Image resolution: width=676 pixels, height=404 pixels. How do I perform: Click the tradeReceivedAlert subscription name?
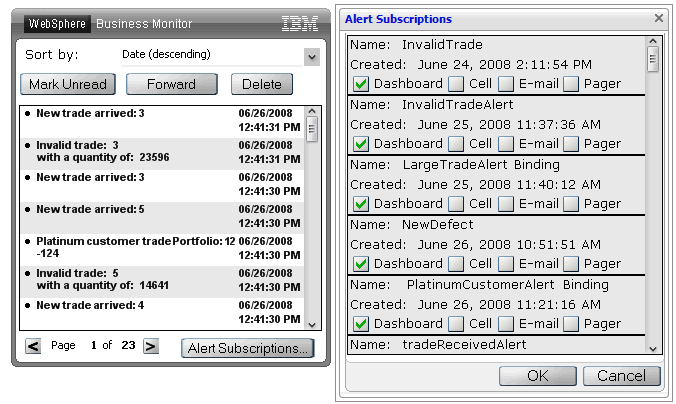pyautogui.click(x=464, y=344)
